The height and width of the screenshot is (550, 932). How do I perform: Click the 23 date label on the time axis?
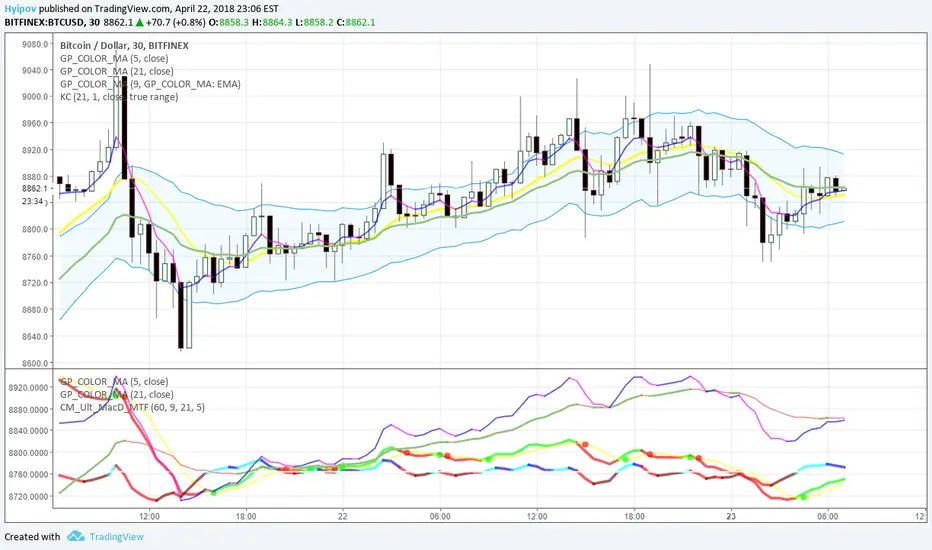pyautogui.click(x=731, y=516)
